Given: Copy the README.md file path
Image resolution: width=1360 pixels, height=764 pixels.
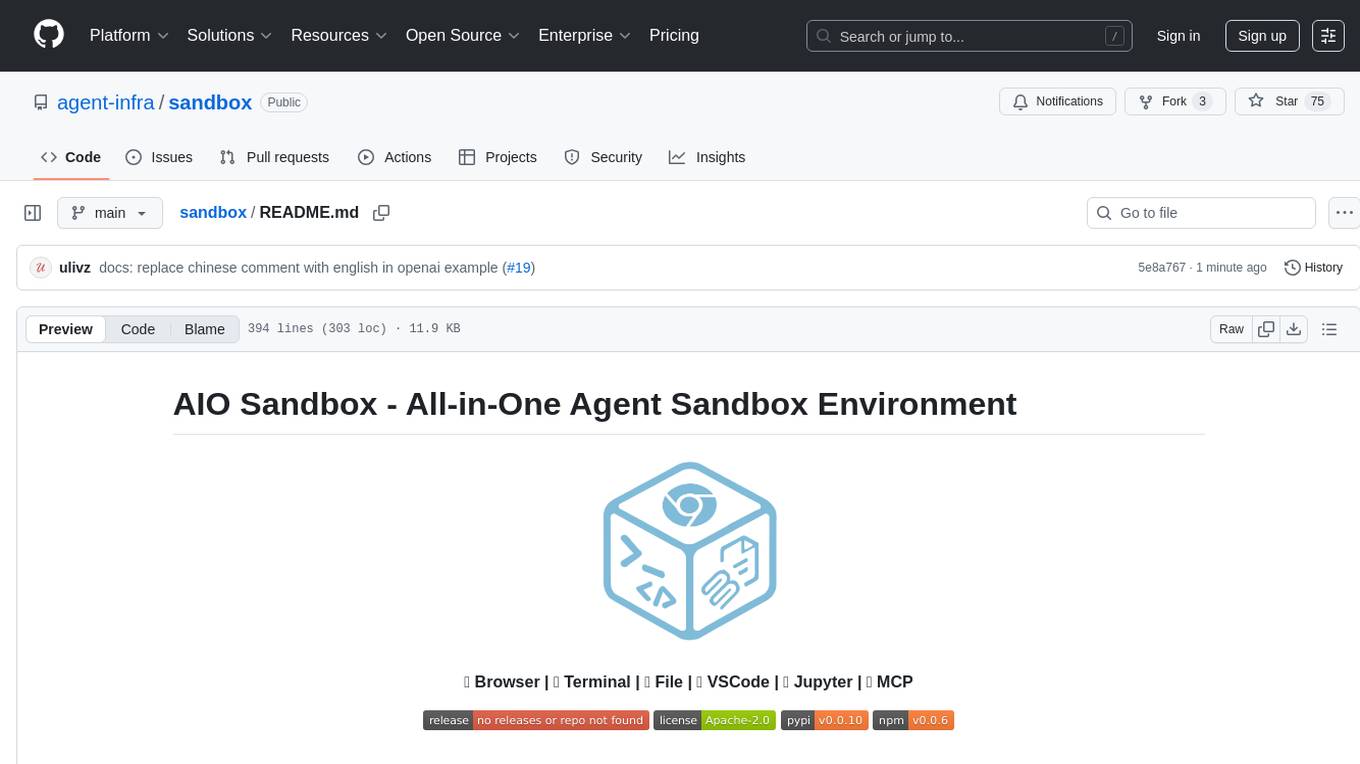Looking at the screenshot, I should [x=381, y=212].
